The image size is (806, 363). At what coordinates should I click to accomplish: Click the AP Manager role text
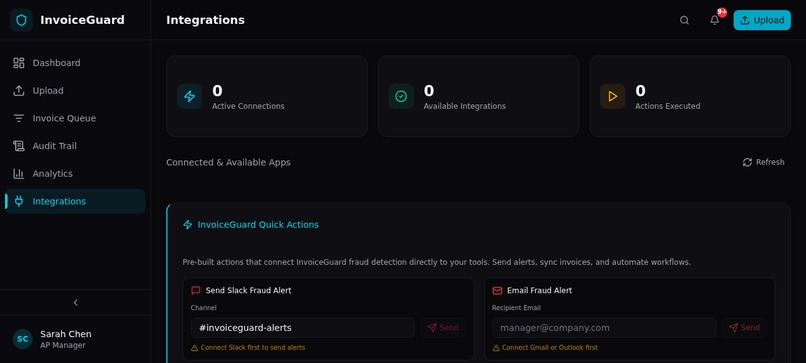(63, 346)
